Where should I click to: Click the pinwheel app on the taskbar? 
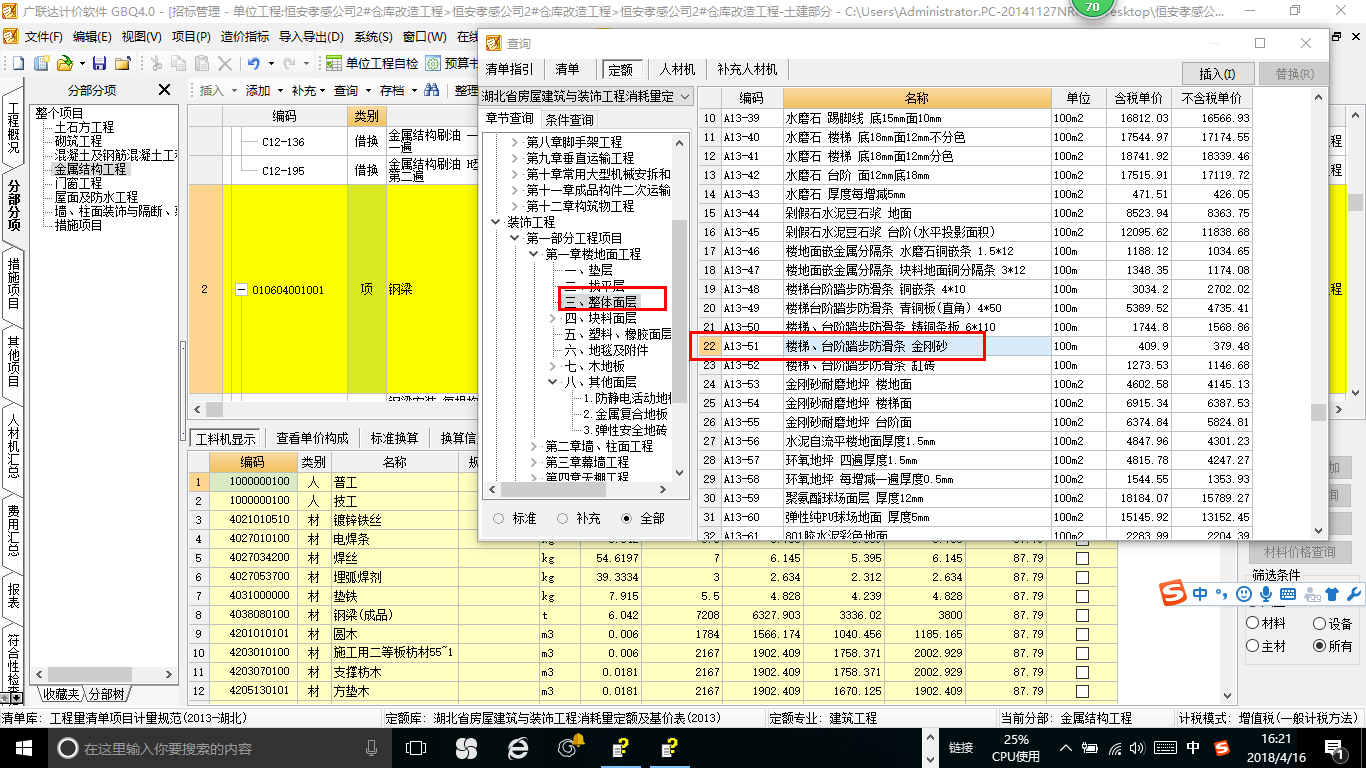click(466, 747)
